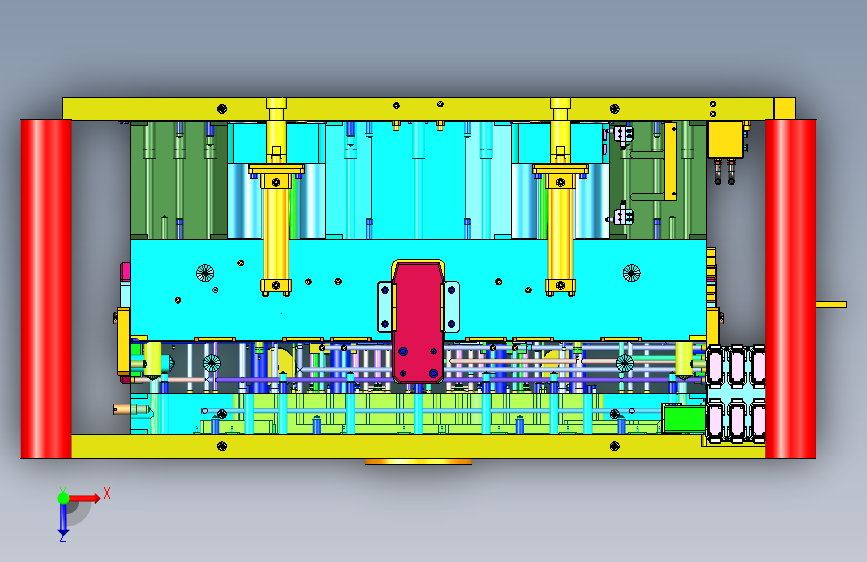Click the green Y axis dot on triad
867x562 pixels.
pyautogui.click(x=63, y=498)
